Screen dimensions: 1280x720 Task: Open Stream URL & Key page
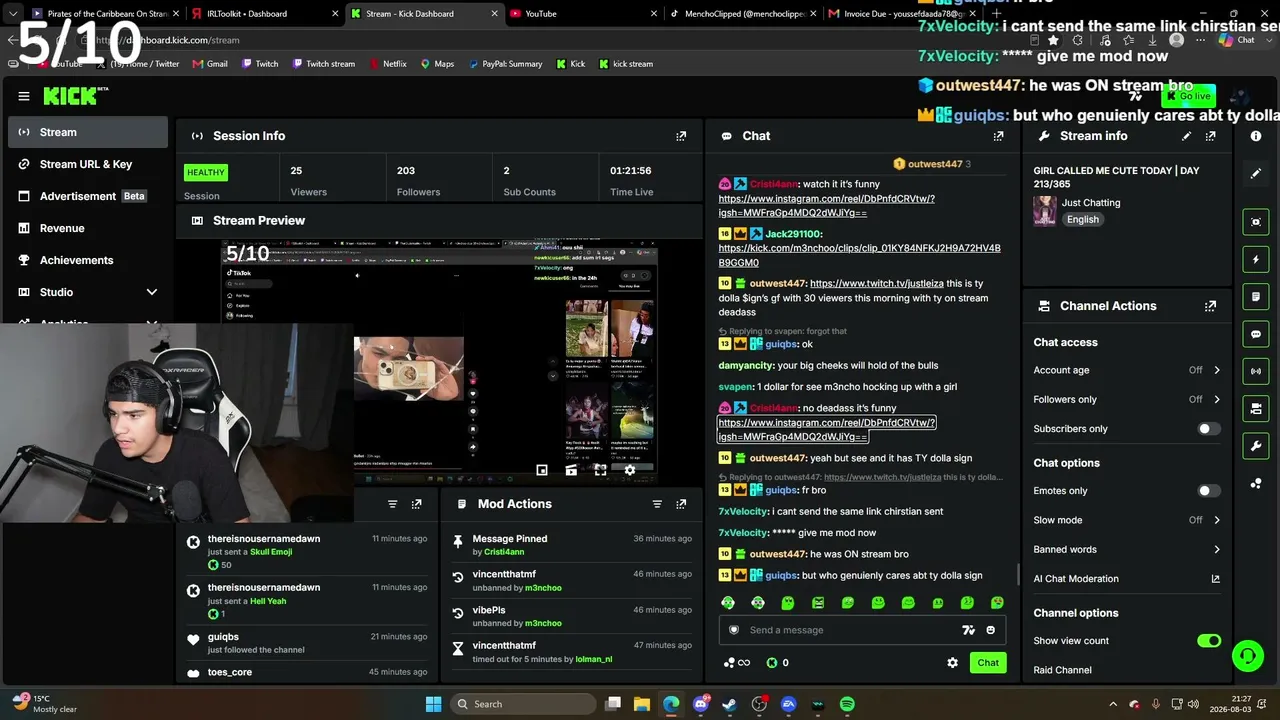point(88,164)
